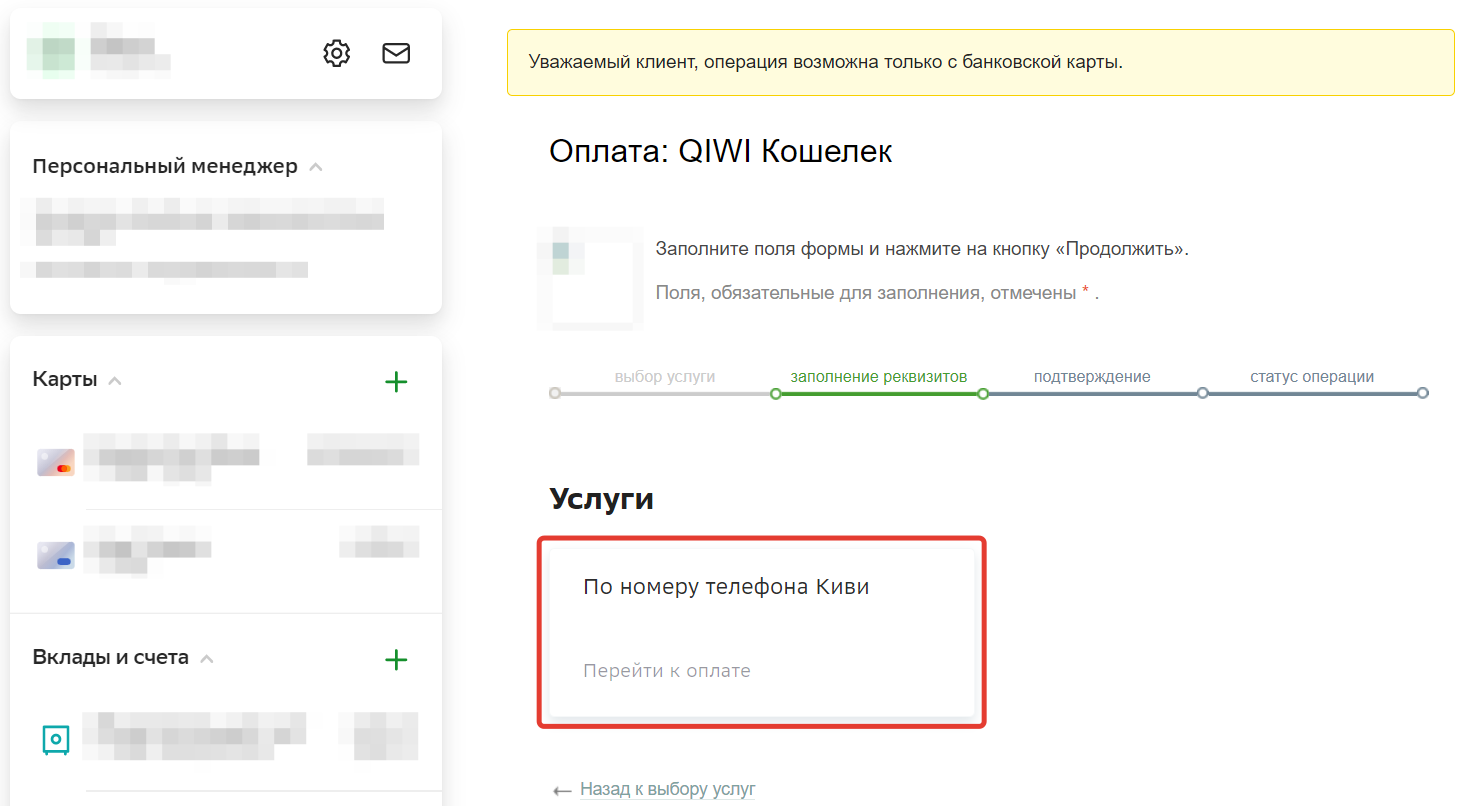Select the статус операции step label

tap(1312, 377)
